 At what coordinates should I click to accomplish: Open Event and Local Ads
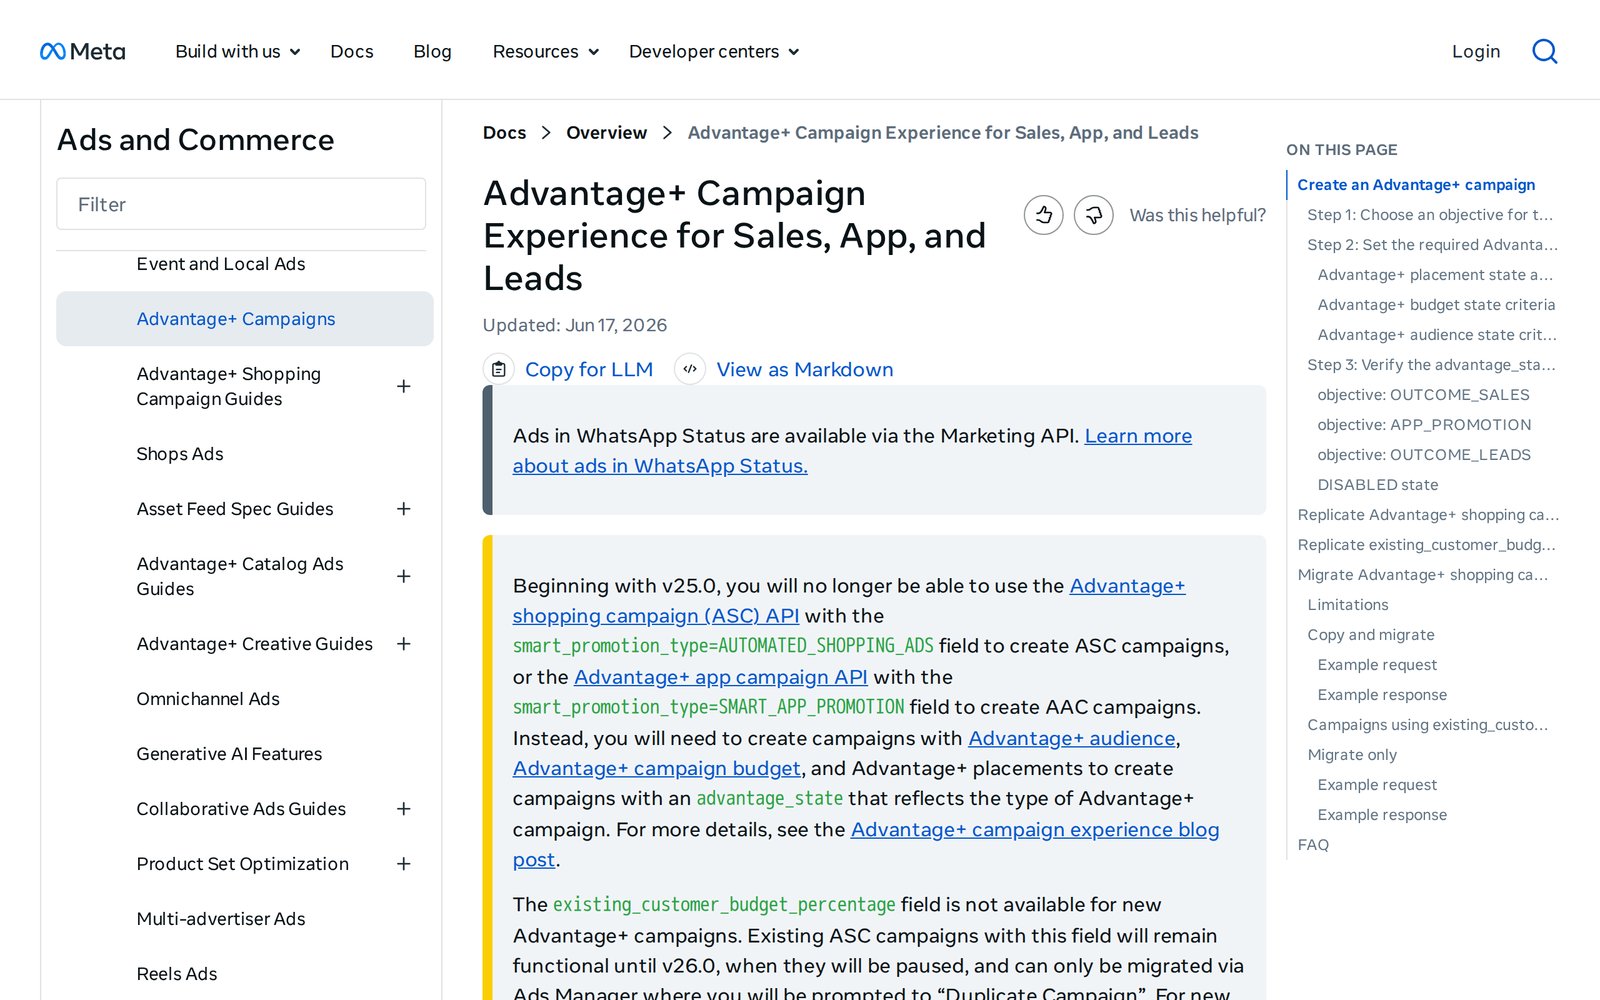(x=221, y=264)
